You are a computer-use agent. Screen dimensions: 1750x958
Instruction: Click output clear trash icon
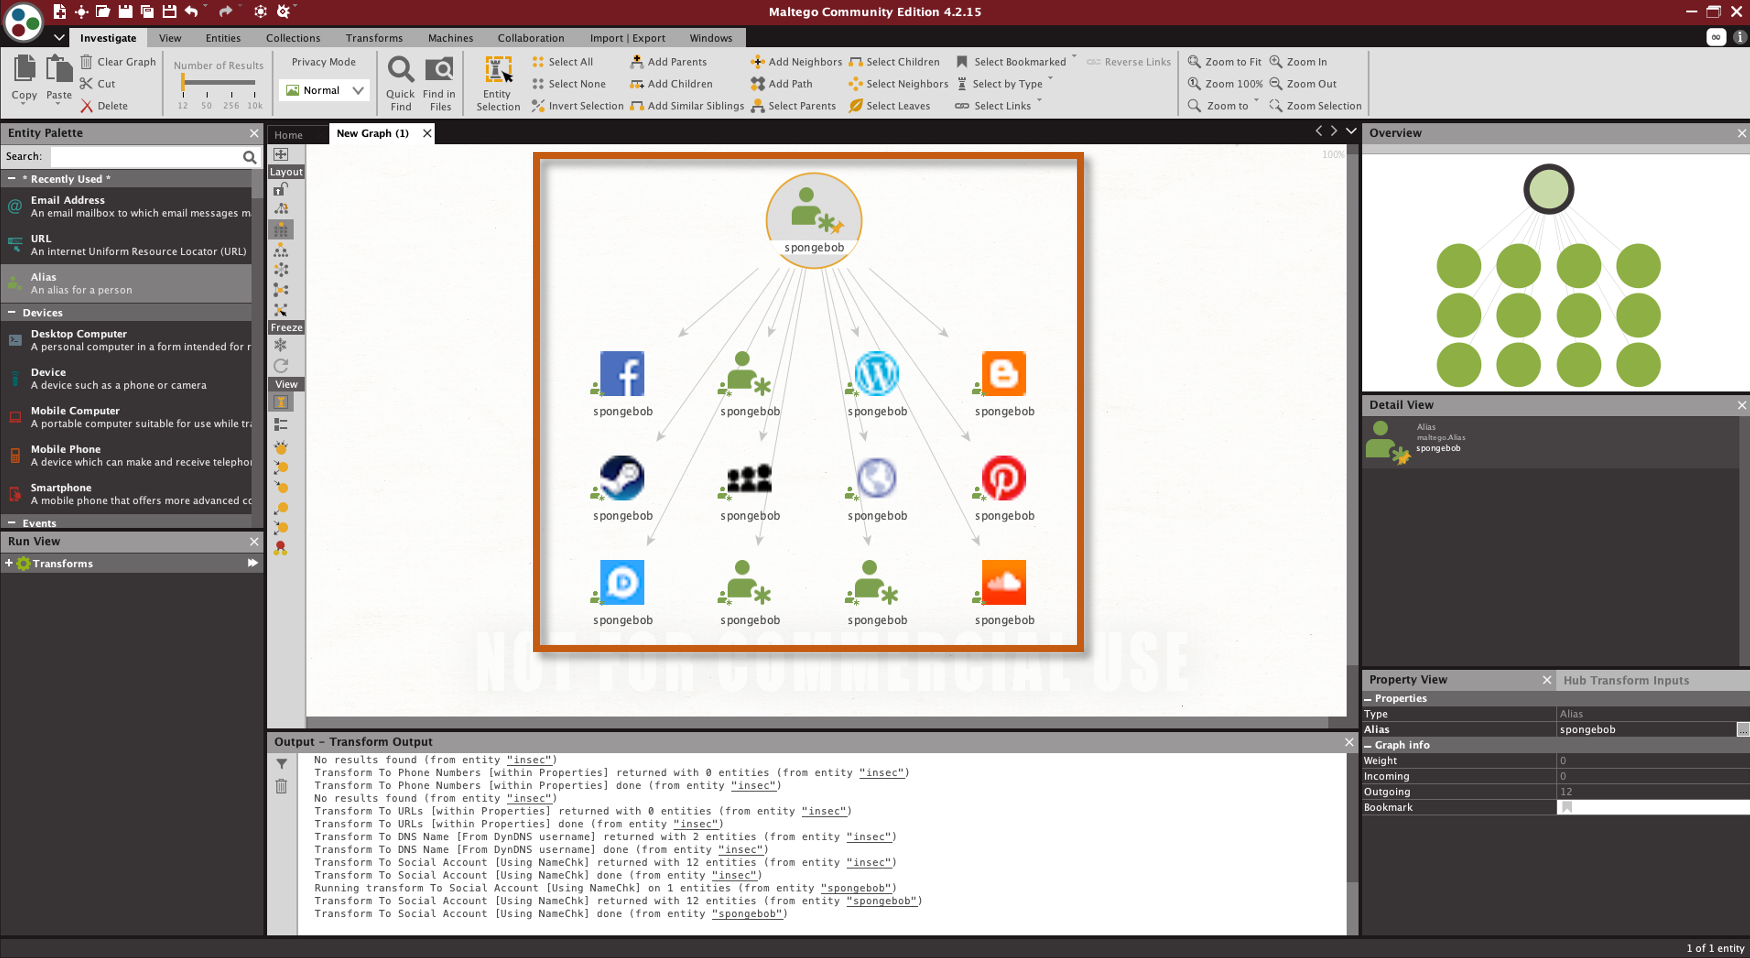282,787
